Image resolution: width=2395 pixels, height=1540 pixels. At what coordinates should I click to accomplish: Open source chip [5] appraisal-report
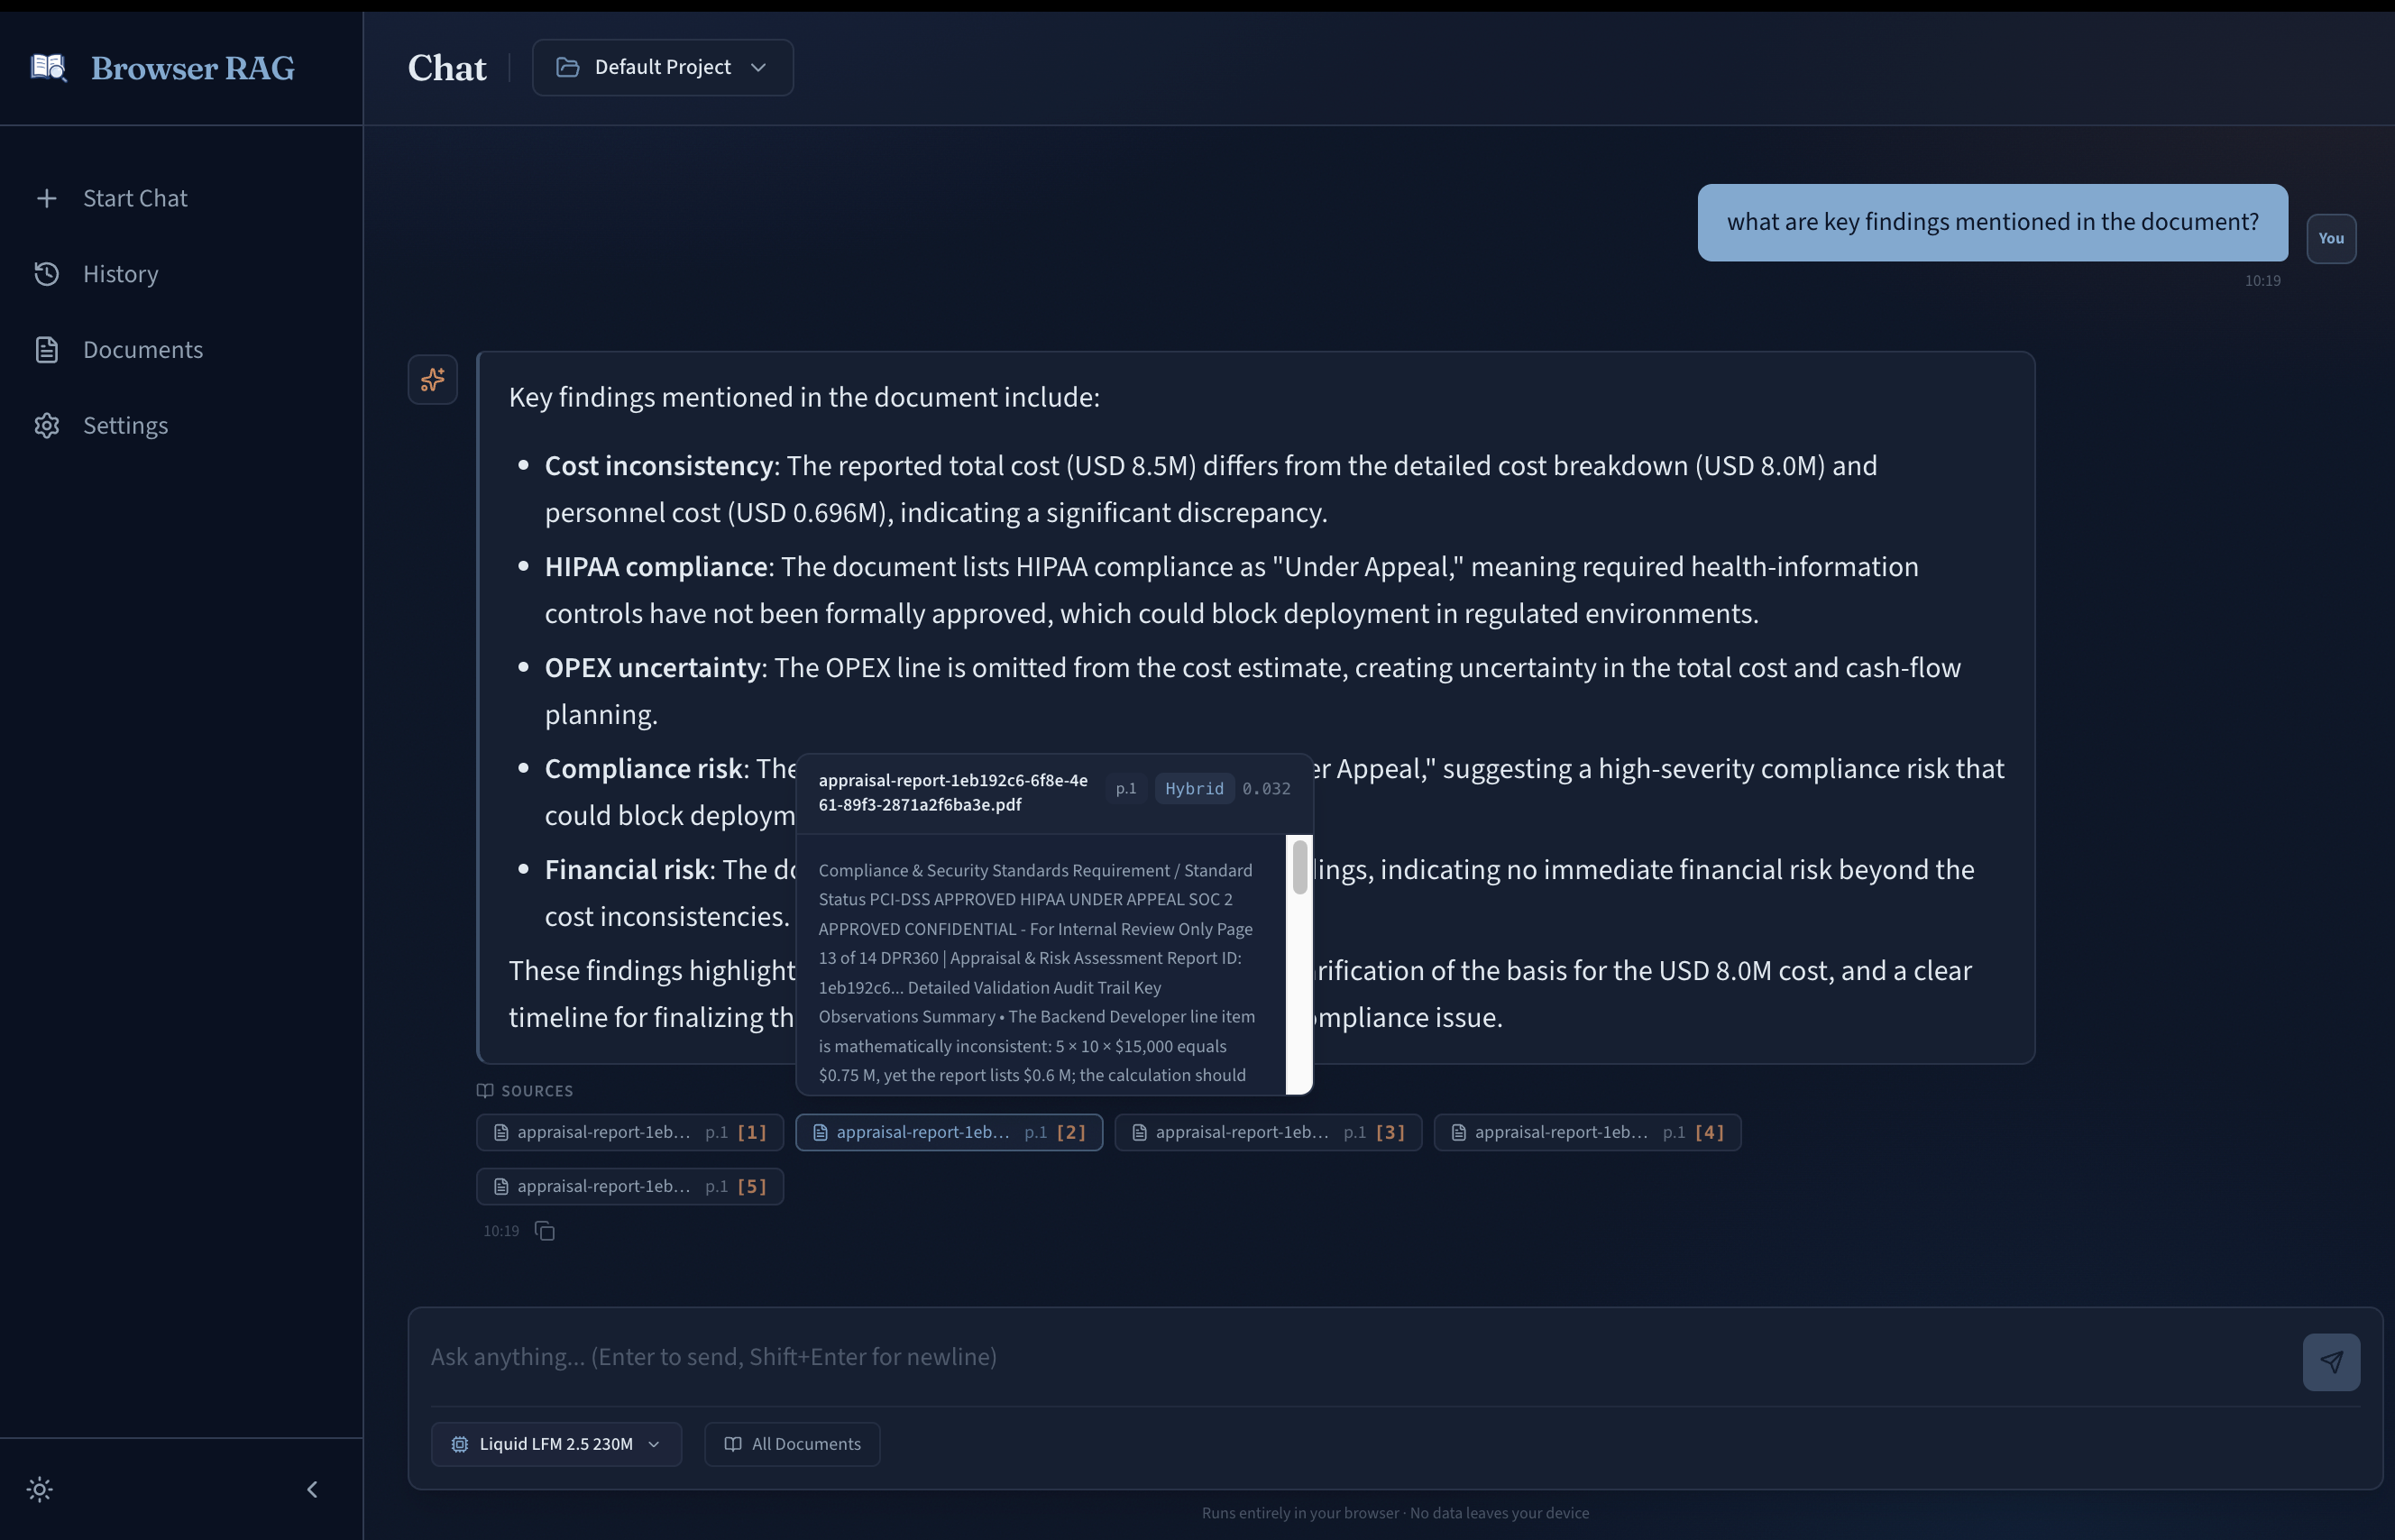click(x=630, y=1186)
